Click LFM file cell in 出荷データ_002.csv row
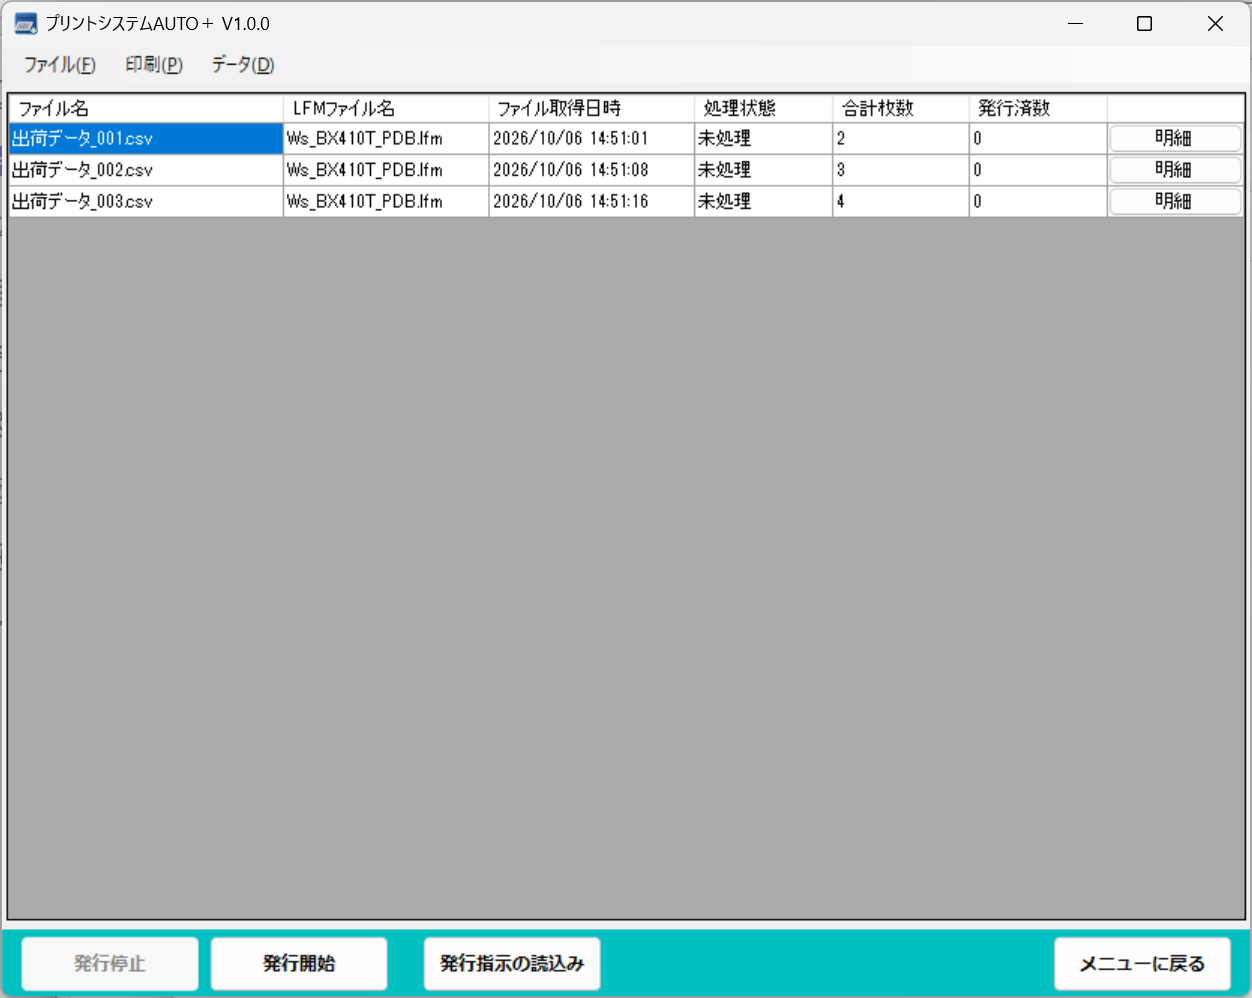The width and height of the screenshot is (1252, 998). click(x=386, y=170)
